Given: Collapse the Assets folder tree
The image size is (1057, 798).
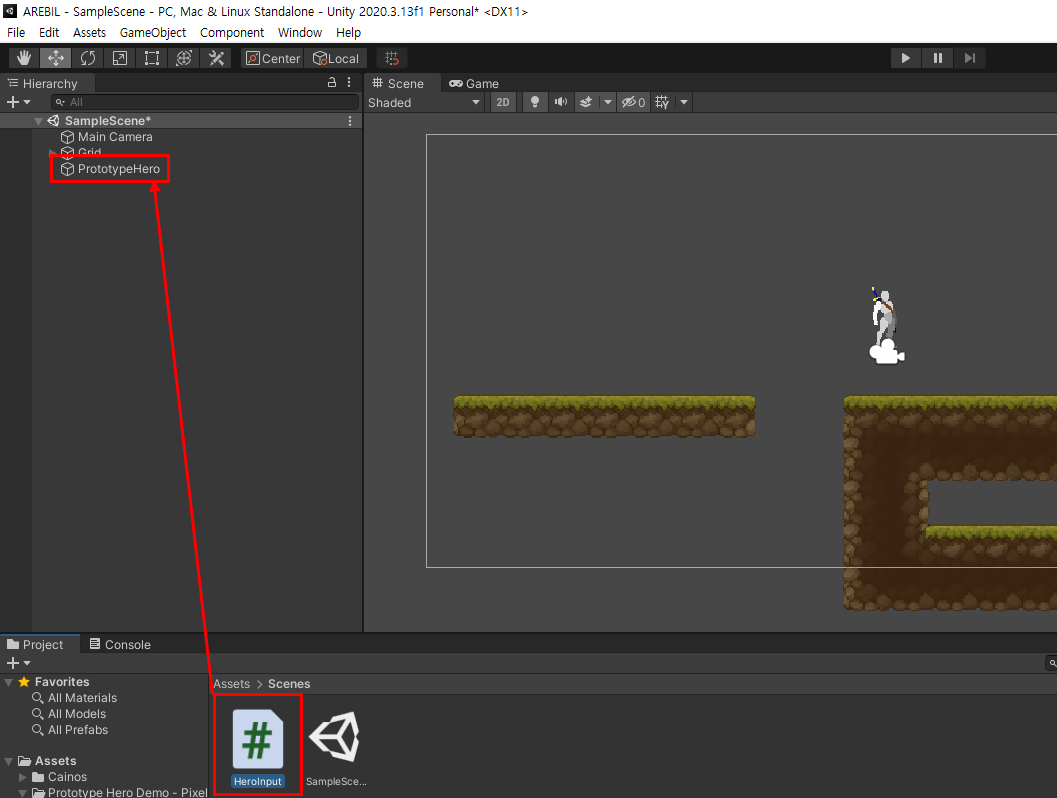Looking at the screenshot, I should click(x=9, y=761).
